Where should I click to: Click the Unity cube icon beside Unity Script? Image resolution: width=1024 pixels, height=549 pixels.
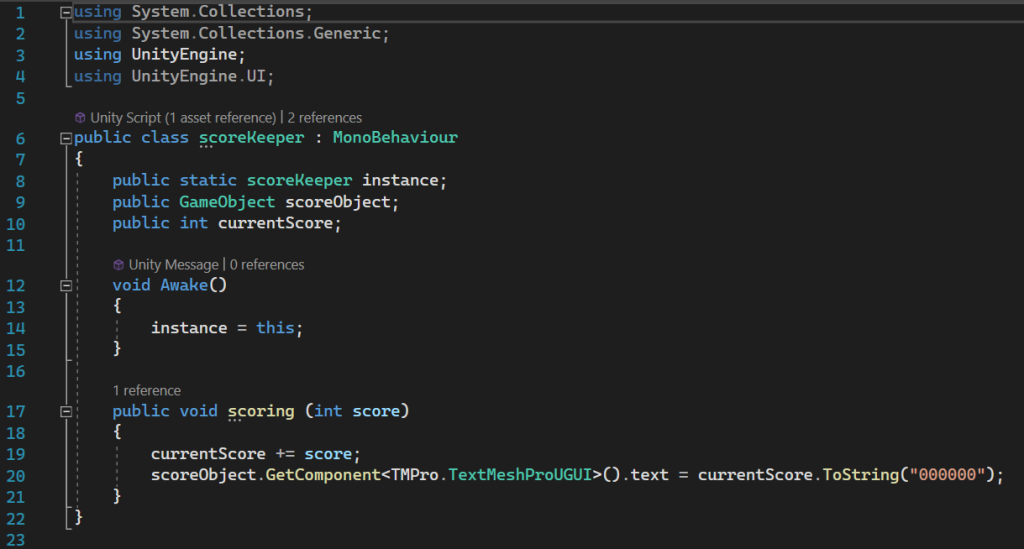pos(80,118)
